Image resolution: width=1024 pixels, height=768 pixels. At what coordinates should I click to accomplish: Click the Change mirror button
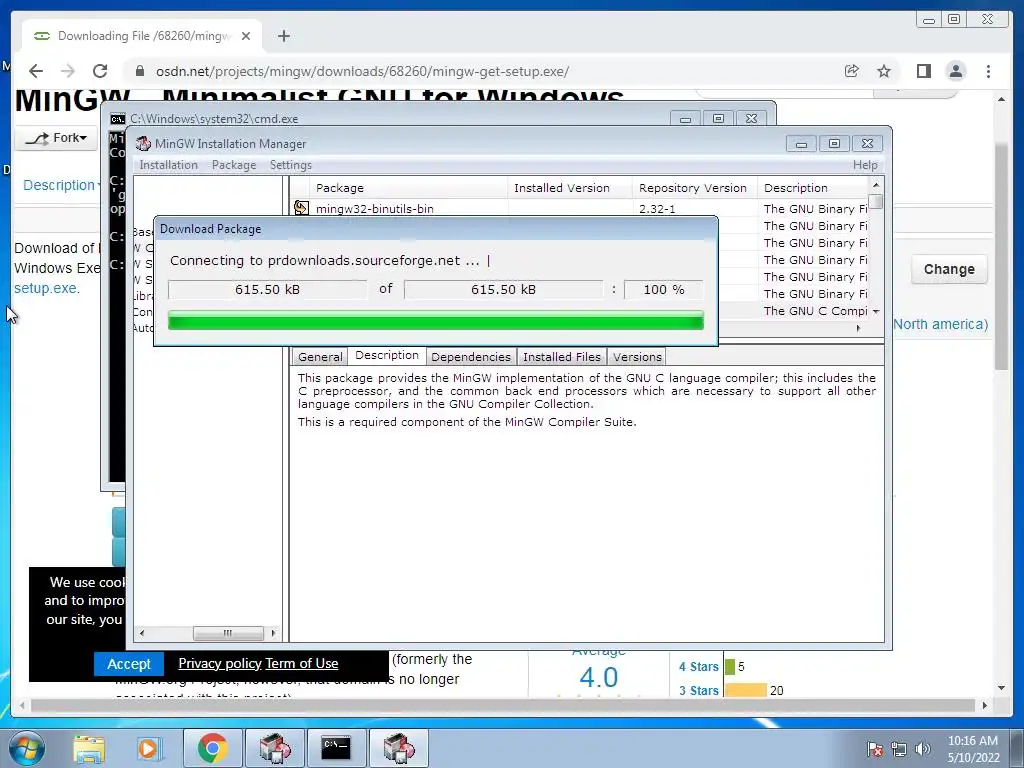(x=949, y=269)
